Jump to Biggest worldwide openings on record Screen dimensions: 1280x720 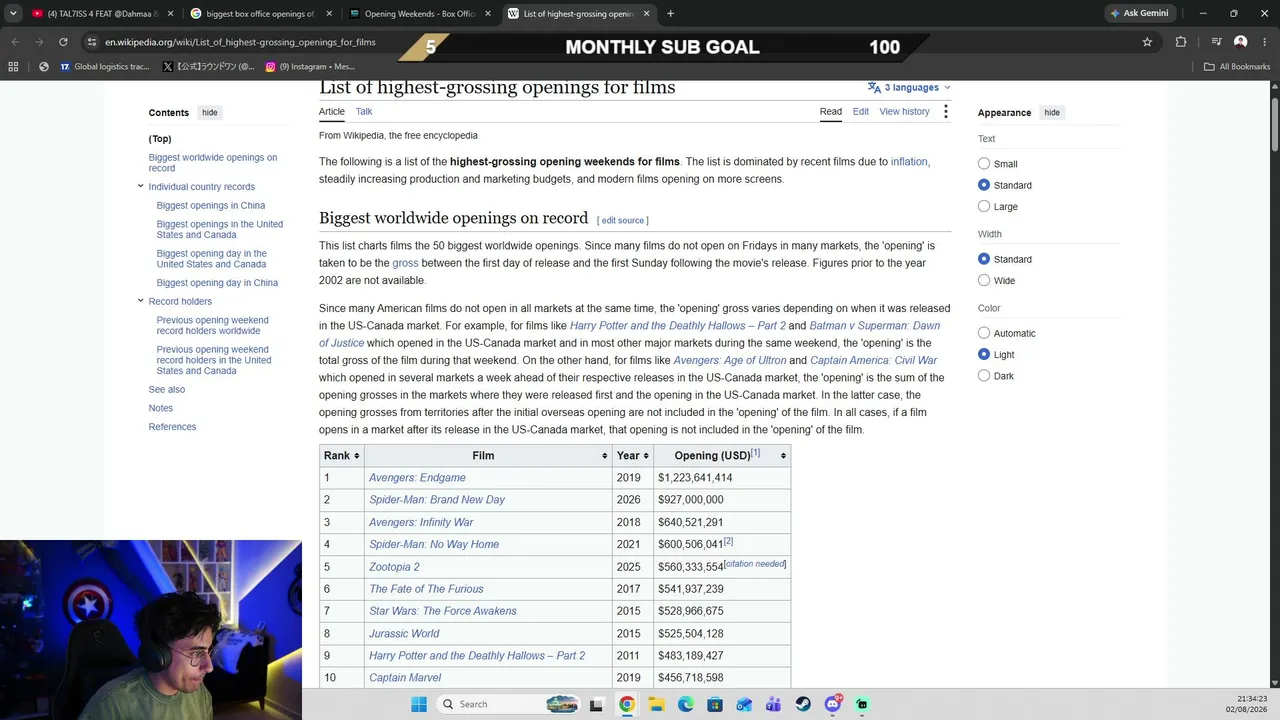point(213,162)
